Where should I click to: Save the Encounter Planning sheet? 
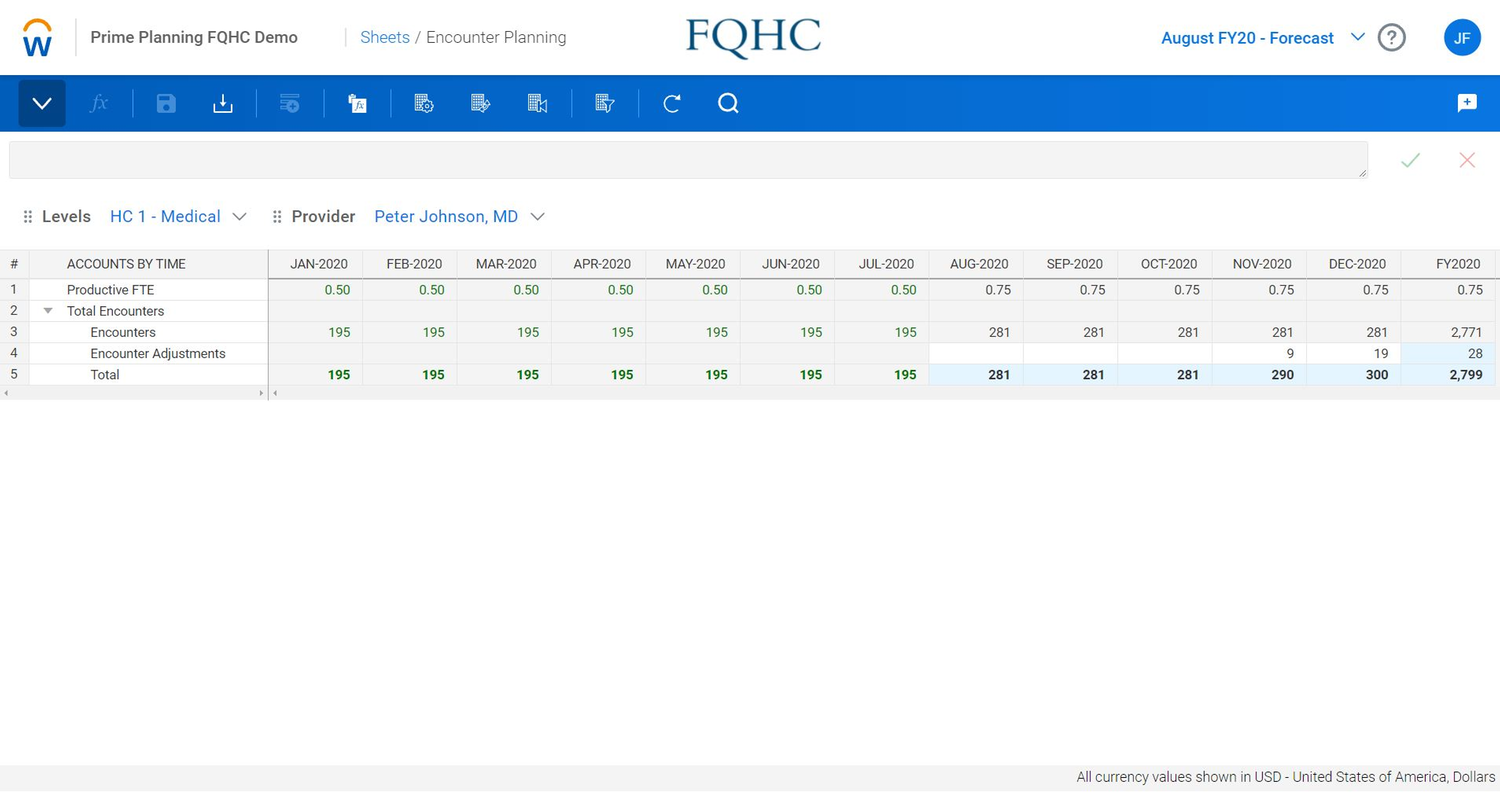point(165,103)
